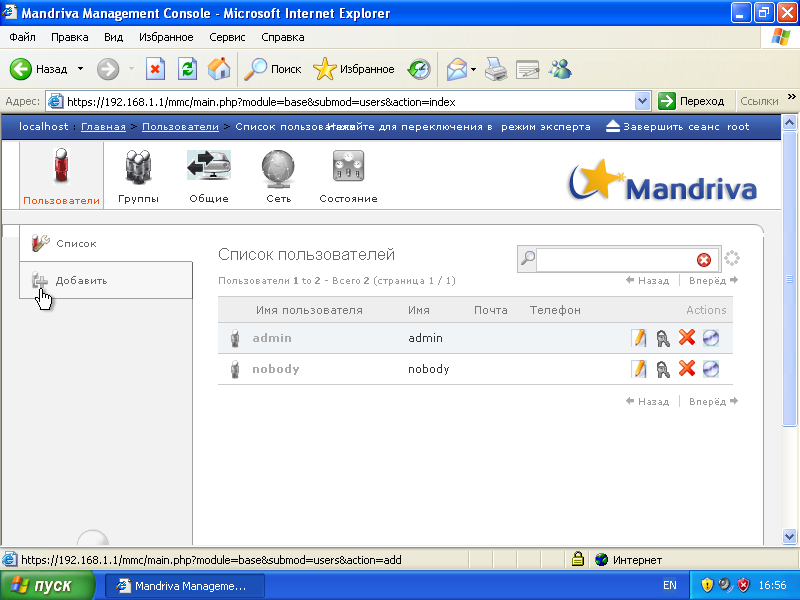Open the address bar dropdown
800x600 pixels.
point(642,102)
